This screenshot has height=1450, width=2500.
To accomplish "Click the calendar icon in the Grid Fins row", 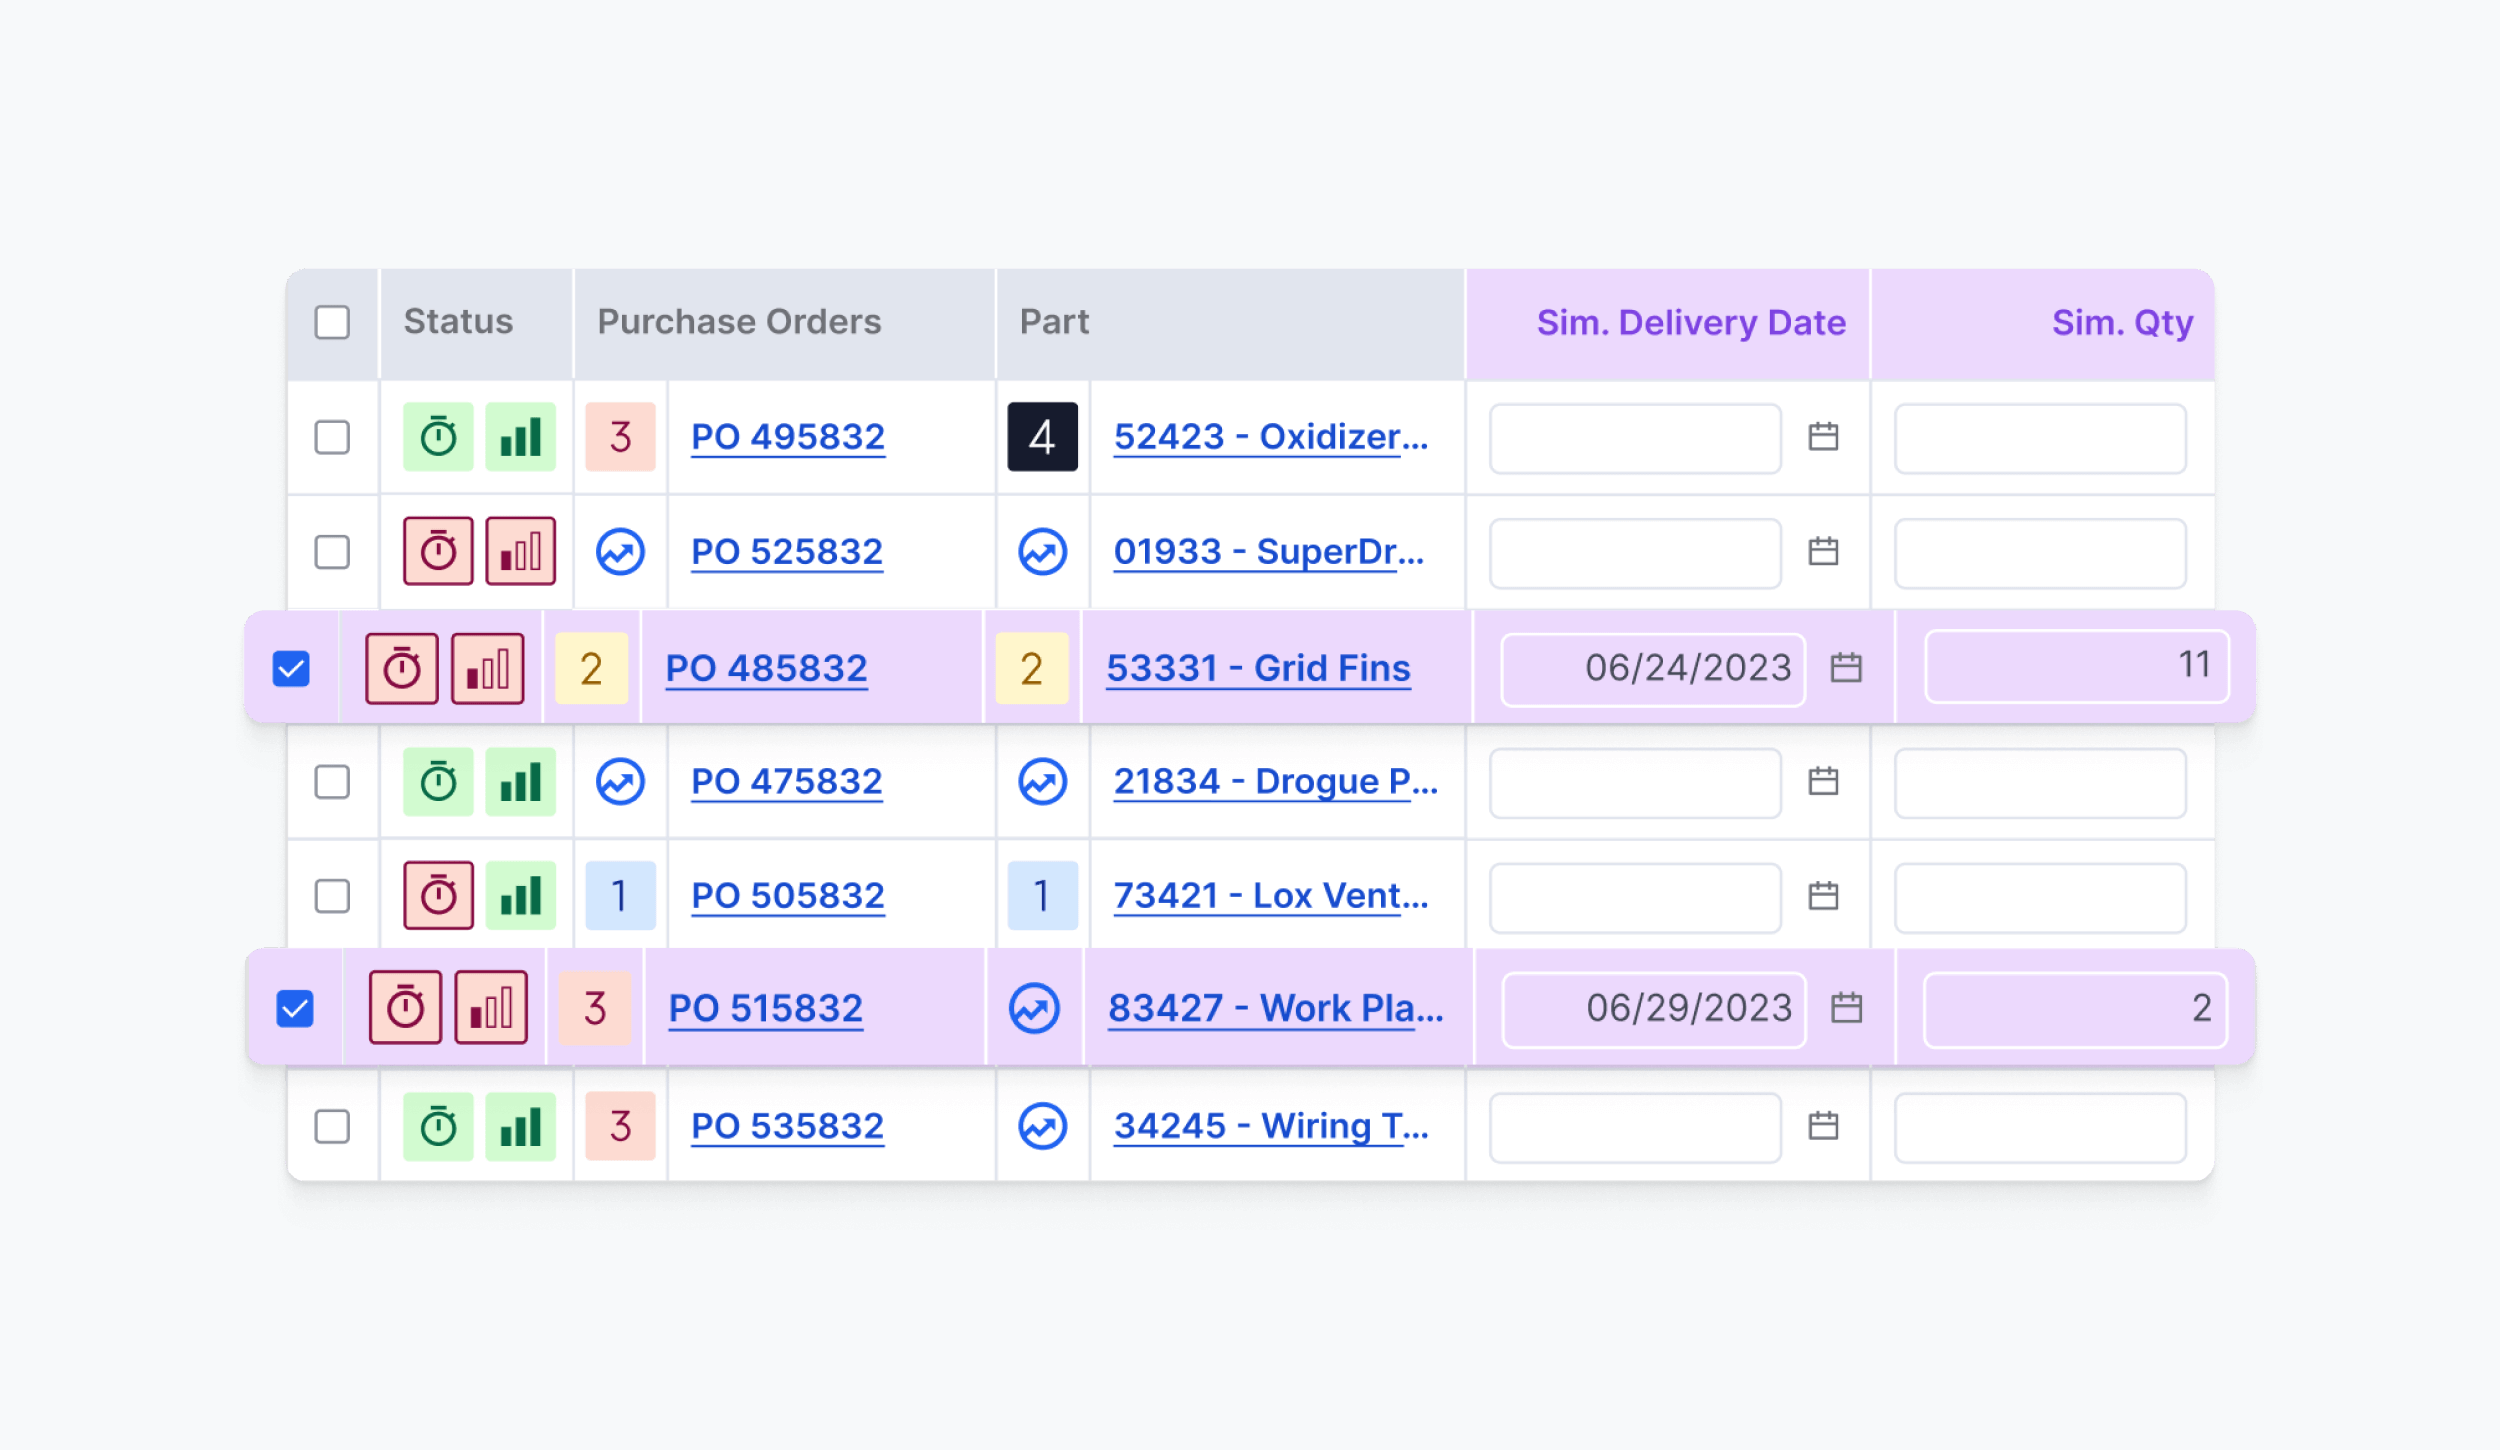I will click(x=1845, y=667).
